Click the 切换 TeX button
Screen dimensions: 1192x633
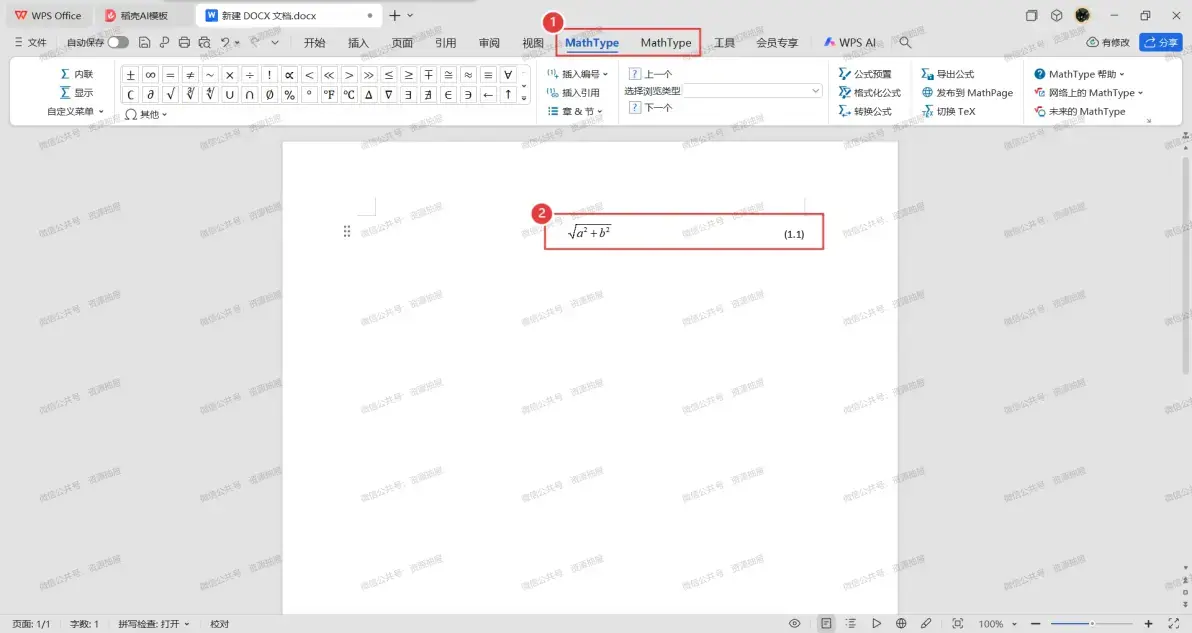click(x=949, y=111)
